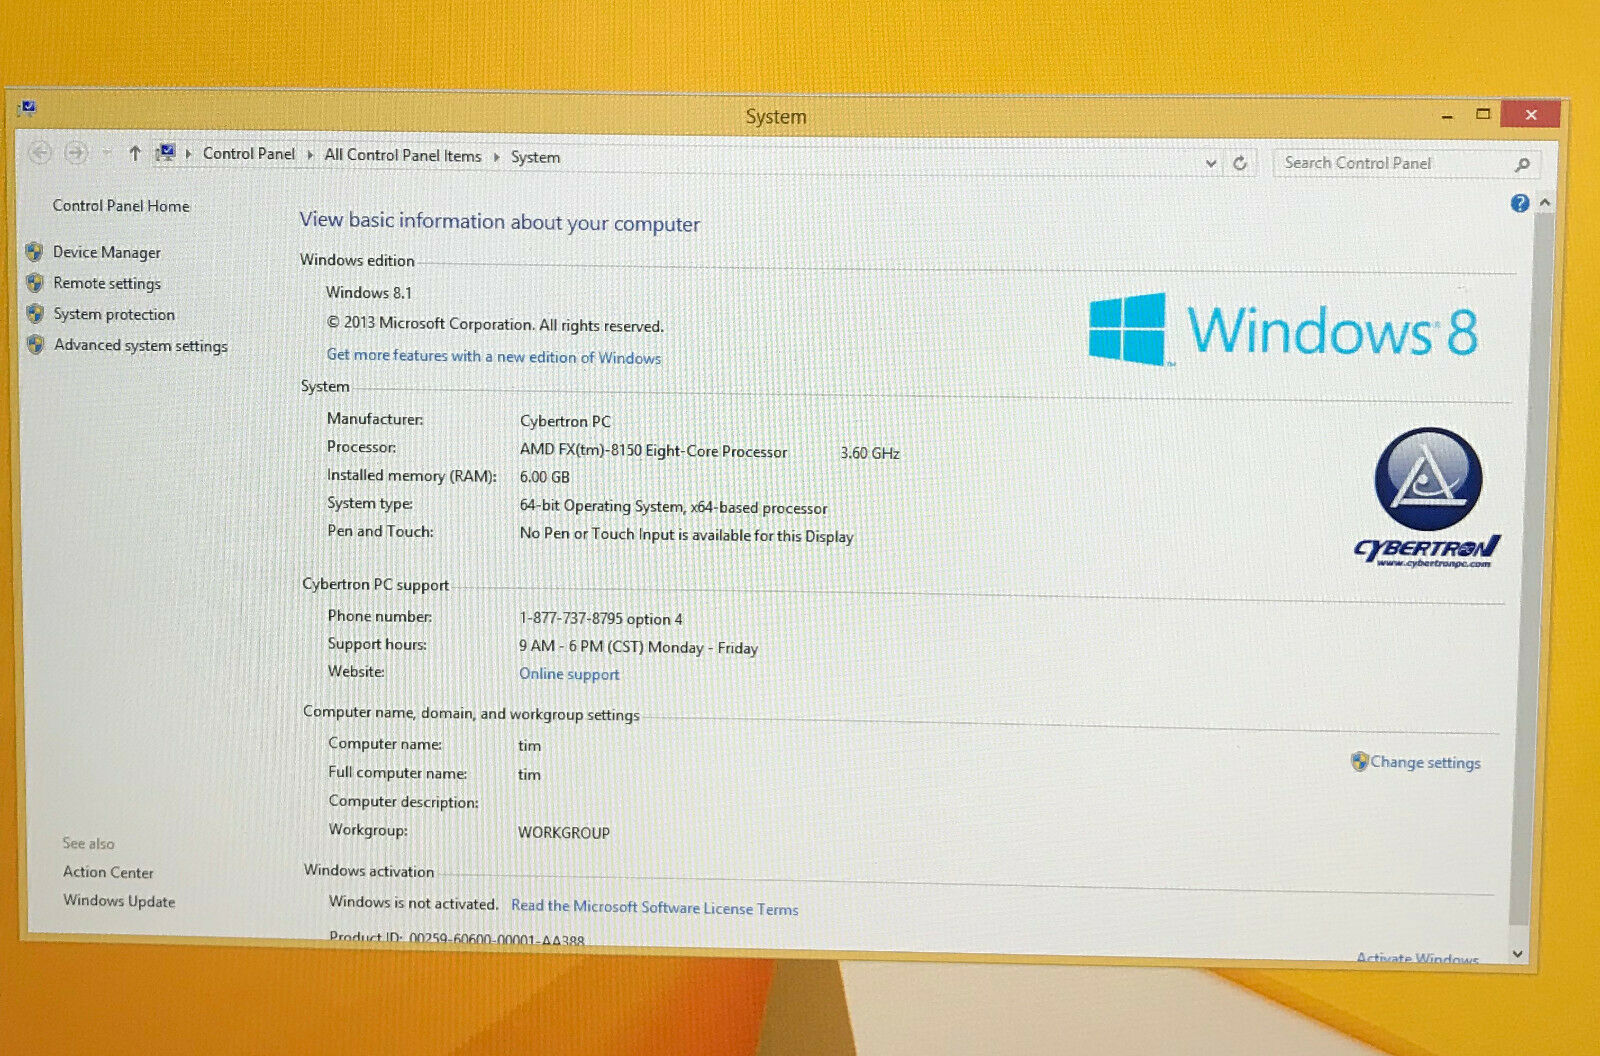Click the WORKGROUP value
The height and width of the screenshot is (1056, 1600).
564,833
